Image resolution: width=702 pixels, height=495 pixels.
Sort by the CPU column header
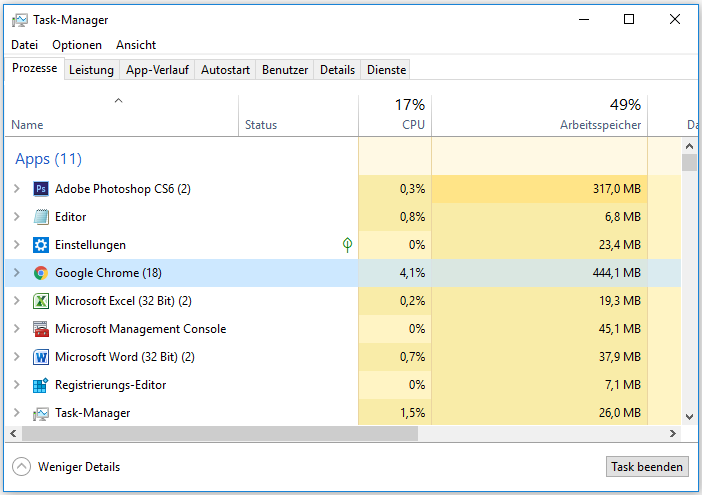tap(395, 115)
